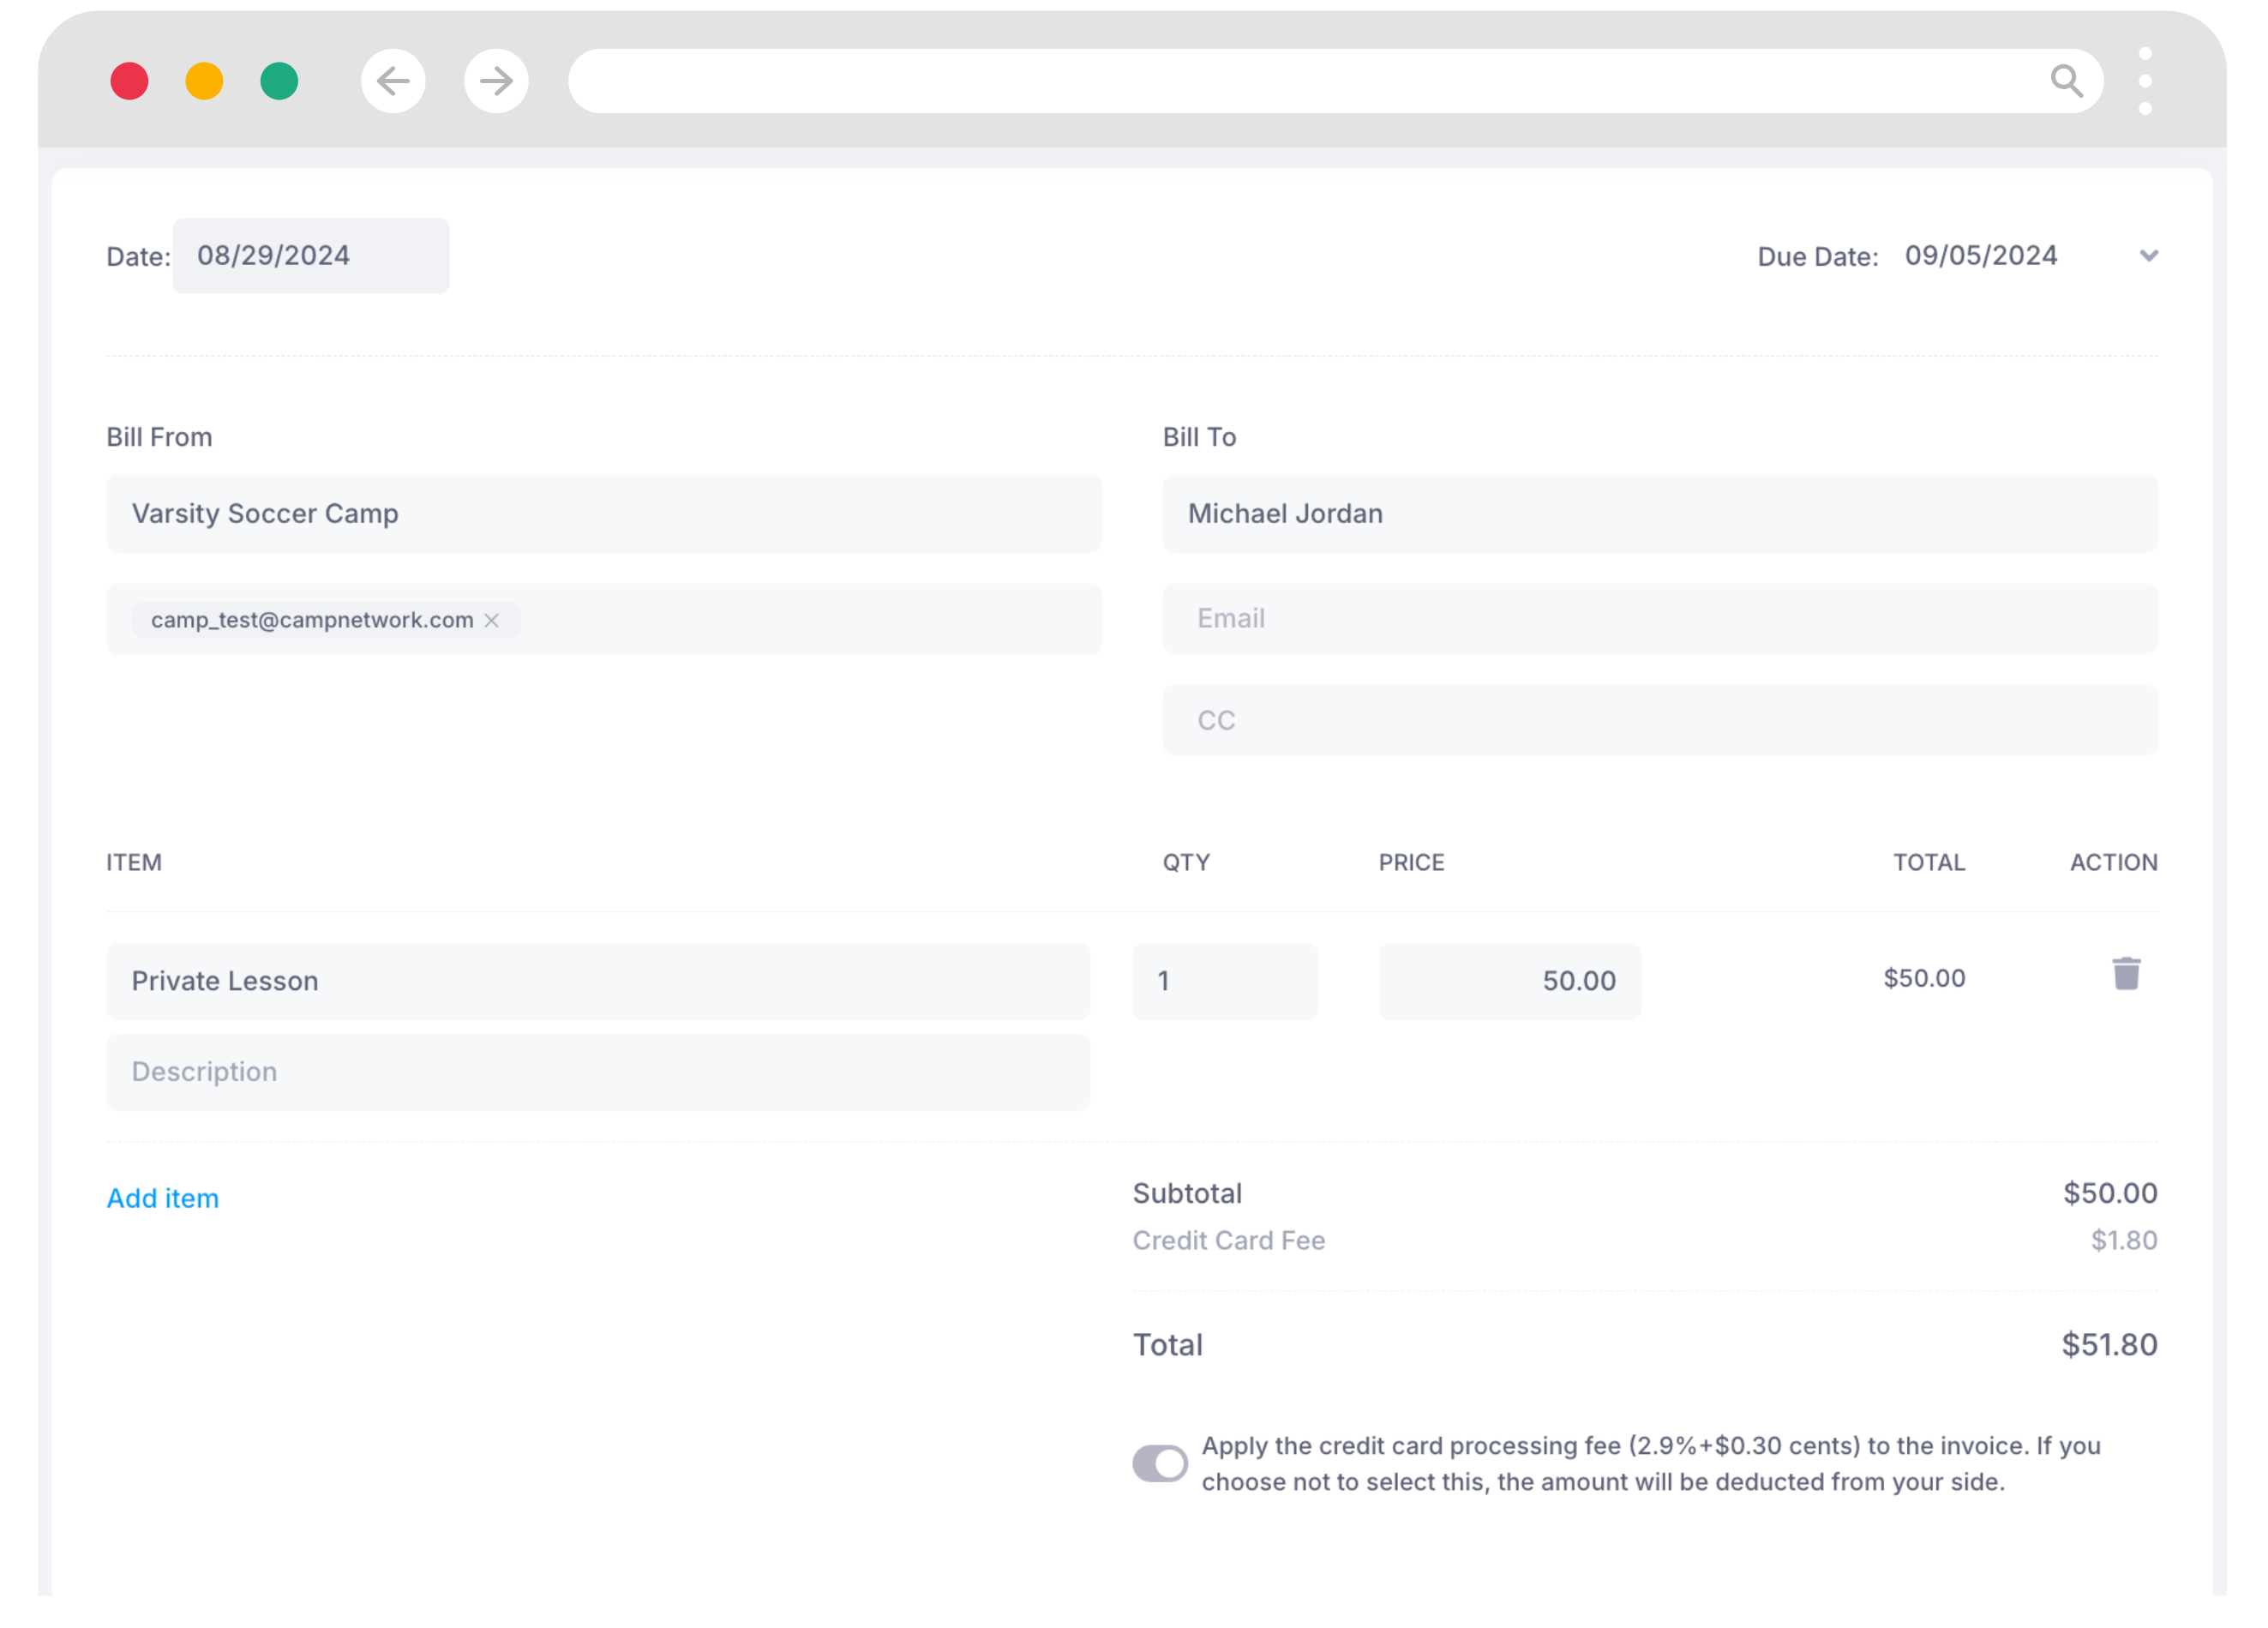Remove camp_test@campnetwork.com email chip

pos(491,621)
